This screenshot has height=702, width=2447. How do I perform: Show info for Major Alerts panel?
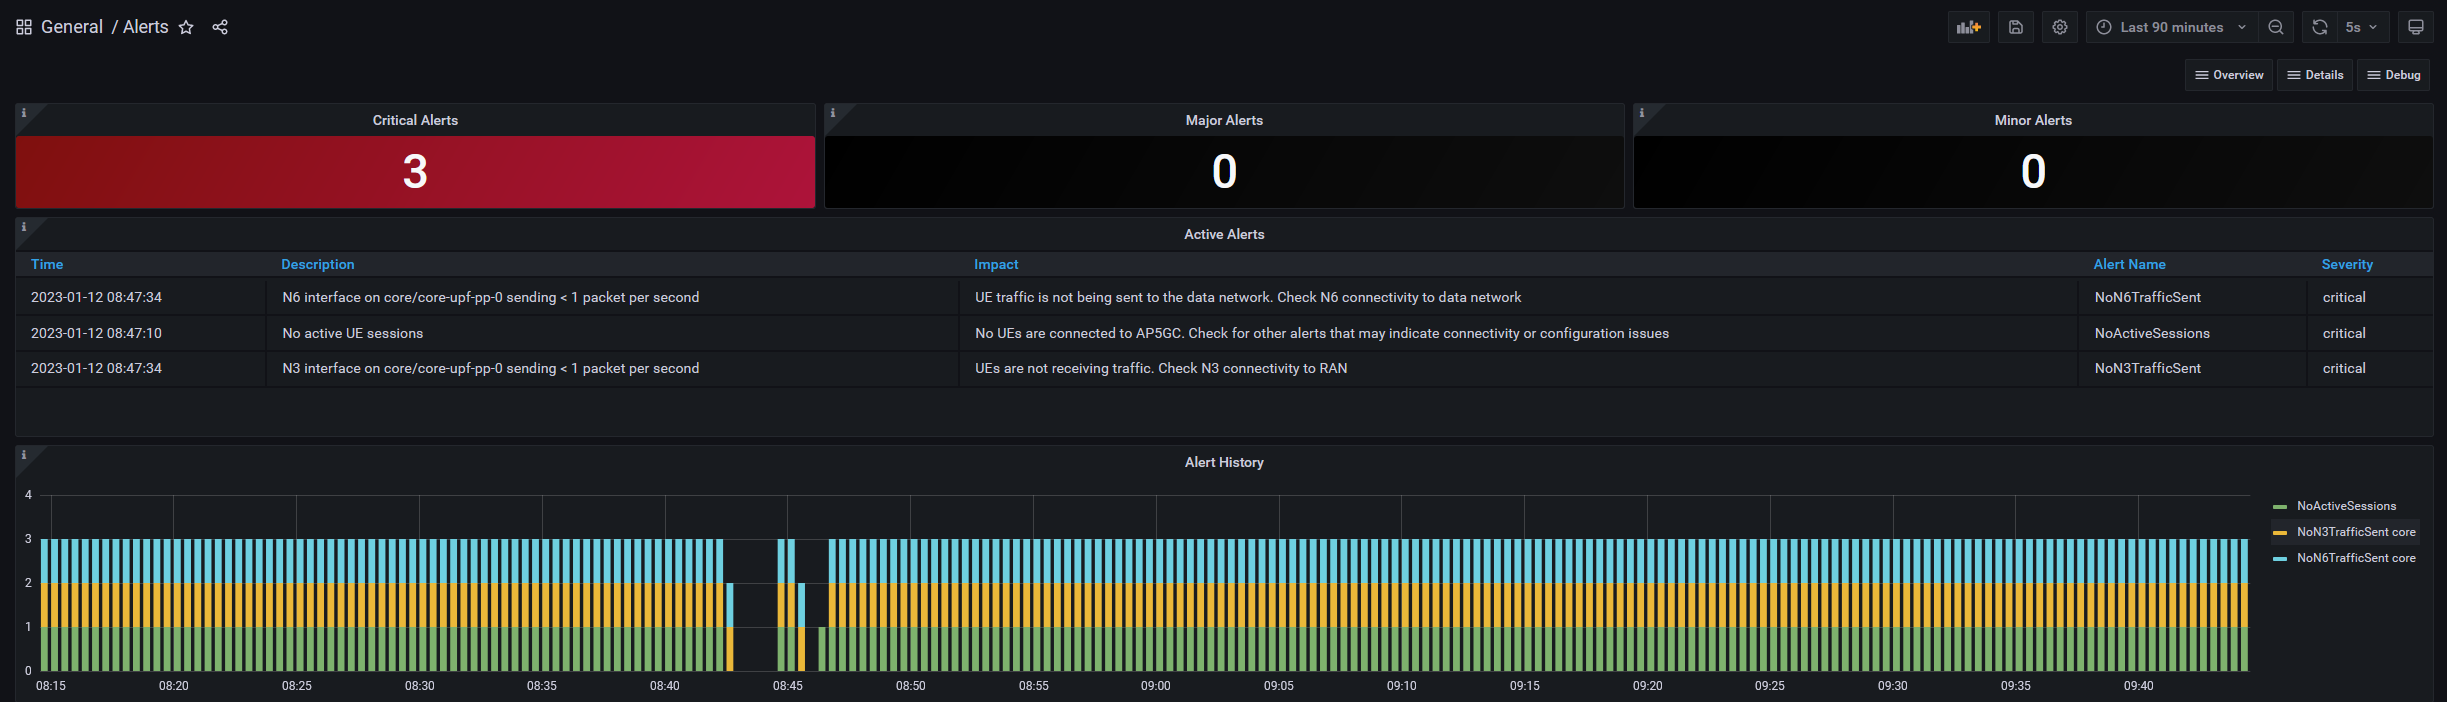[833, 113]
